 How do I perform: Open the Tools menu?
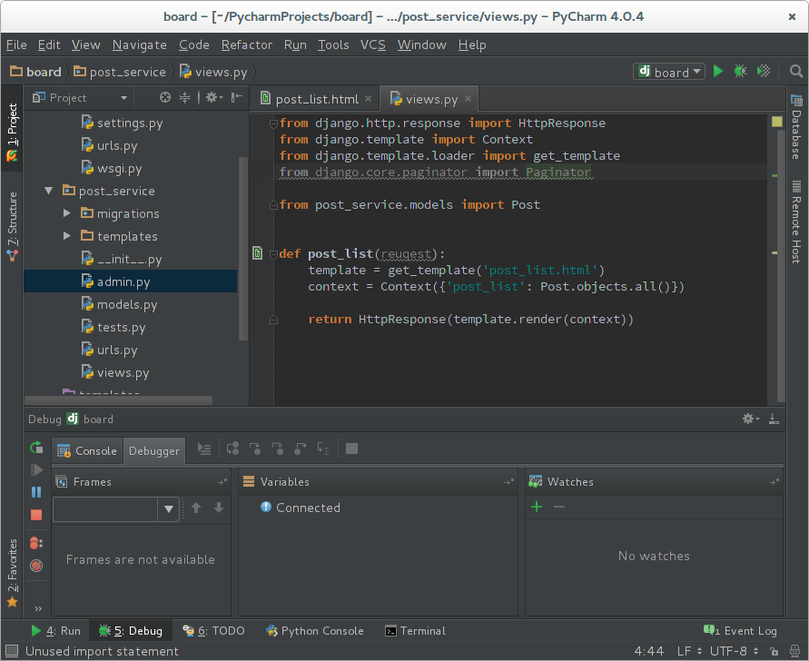333,45
